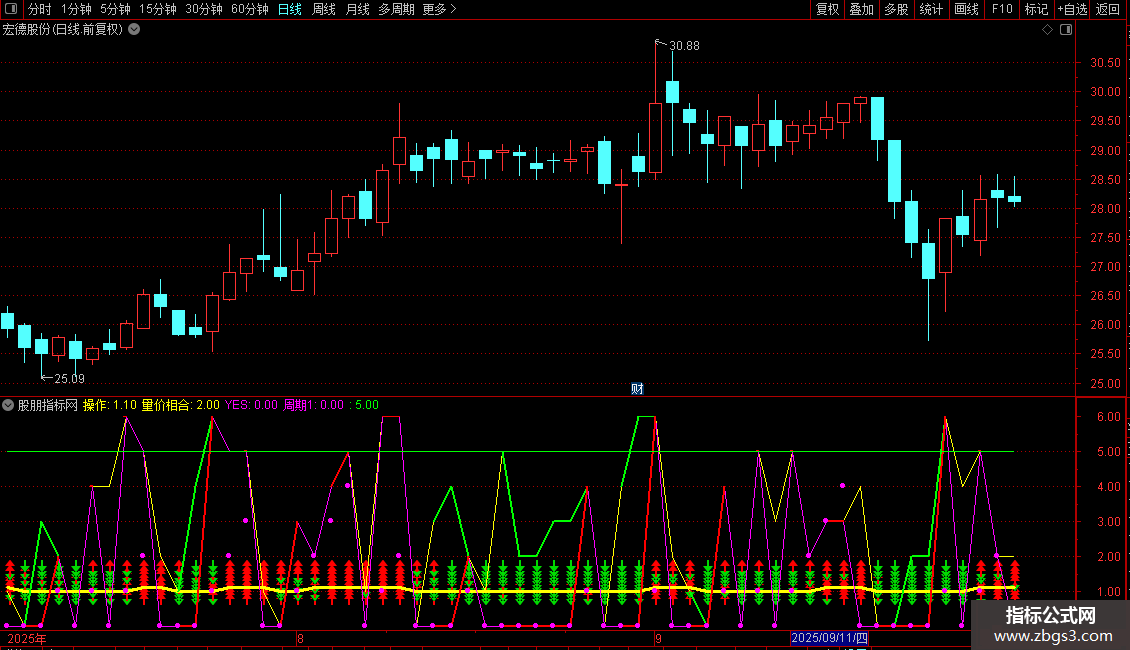Click the 量价相合: 2.00 indicator value

[180, 405]
